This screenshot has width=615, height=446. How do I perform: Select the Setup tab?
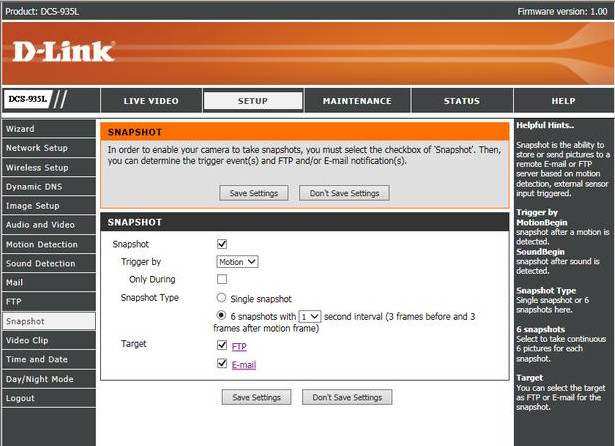pyautogui.click(x=253, y=101)
